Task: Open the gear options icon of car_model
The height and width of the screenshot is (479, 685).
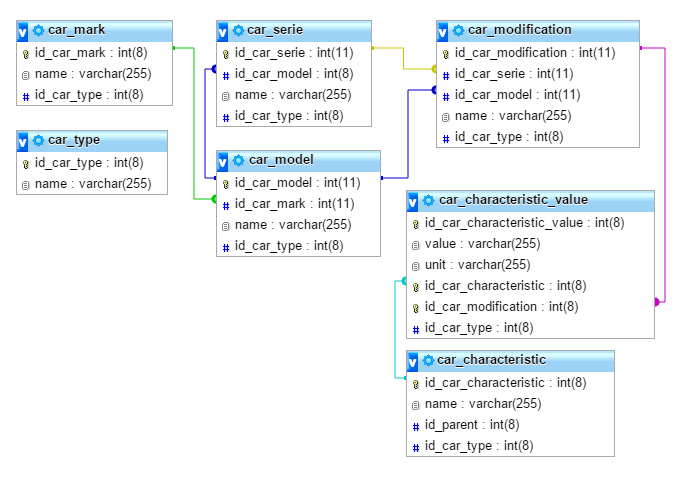Action: pyautogui.click(x=238, y=160)
